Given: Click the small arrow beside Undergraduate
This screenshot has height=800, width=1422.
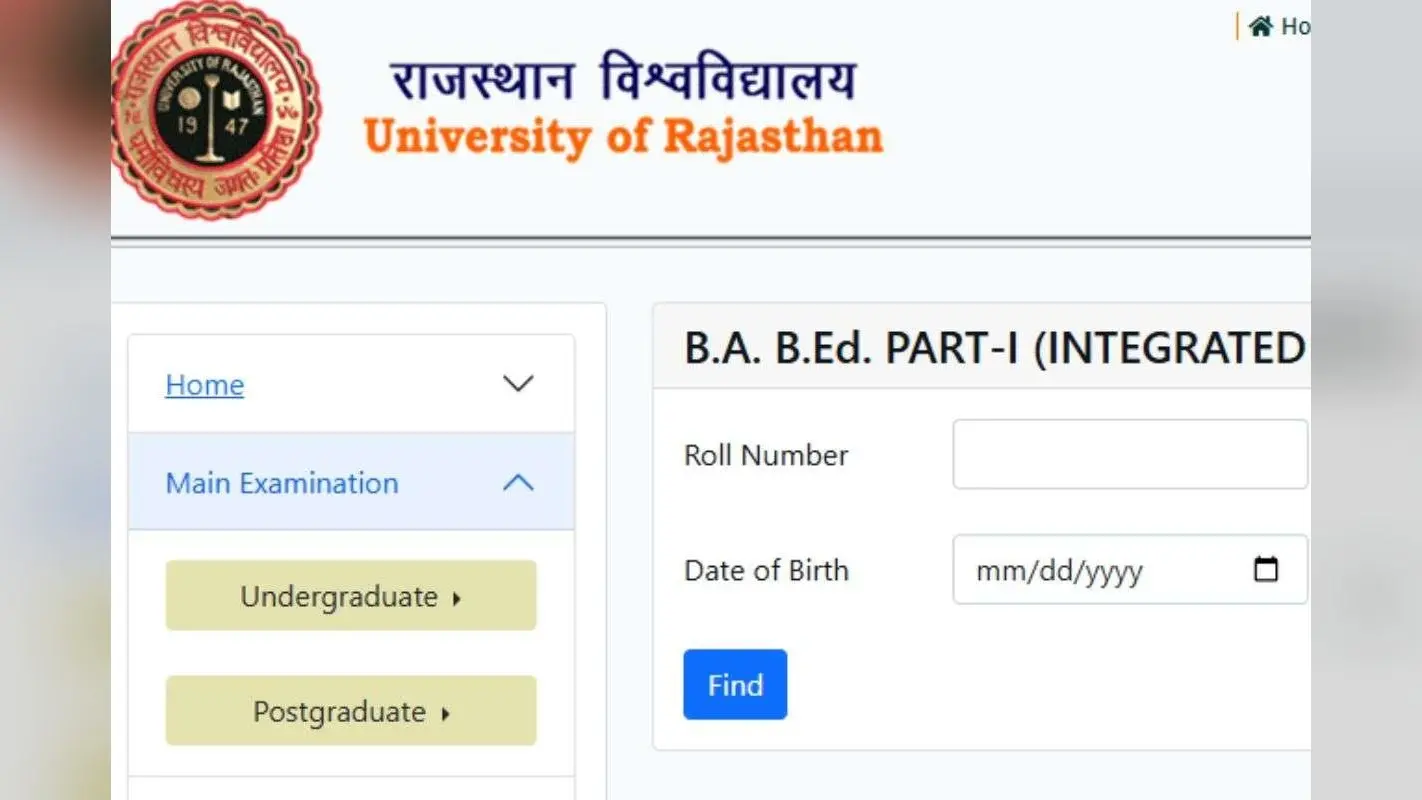Looking at the screenshot, I should [457, 599].
